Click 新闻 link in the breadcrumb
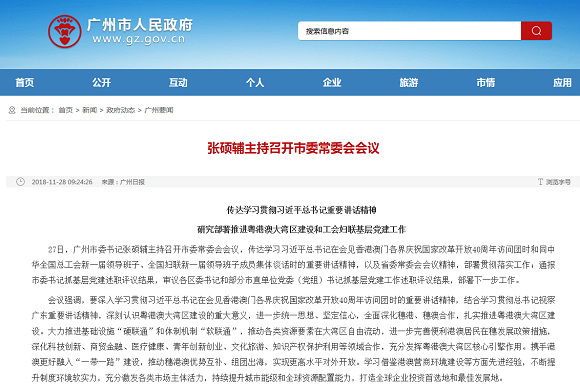Screen dimensions: 580x389 point(90,110)
